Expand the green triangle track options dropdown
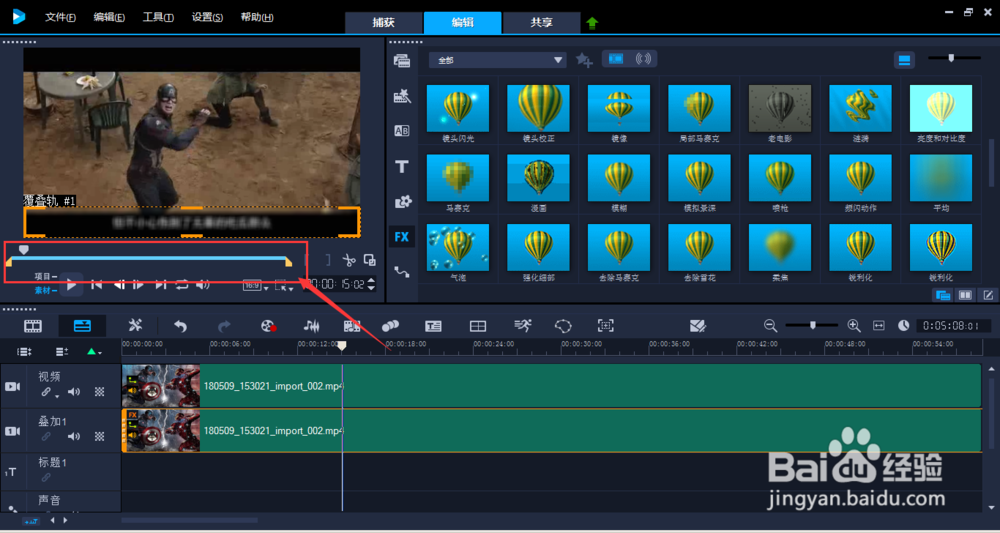The height and width of the screenshot is (533, 1000). [x=94, y=352]
